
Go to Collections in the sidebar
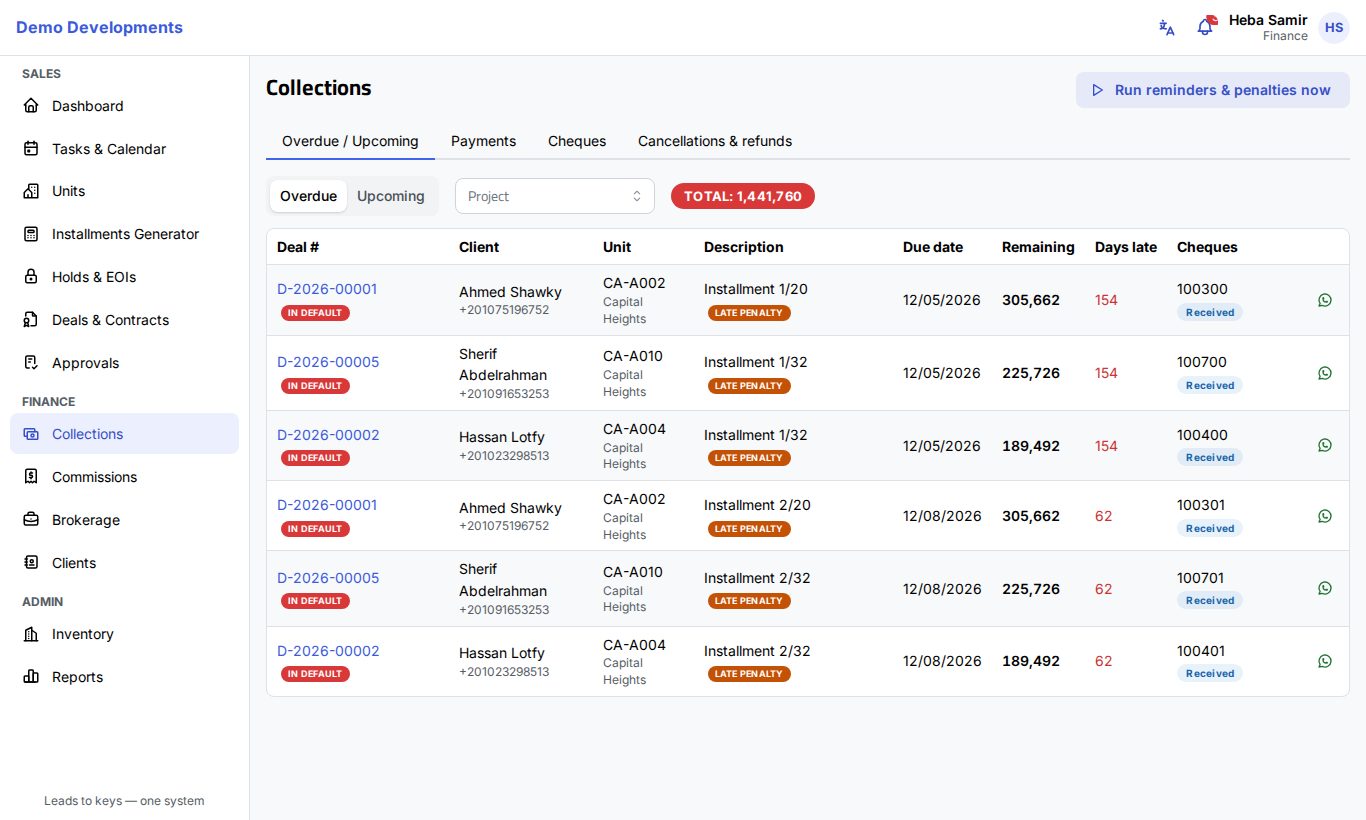[x=125, y=434]
